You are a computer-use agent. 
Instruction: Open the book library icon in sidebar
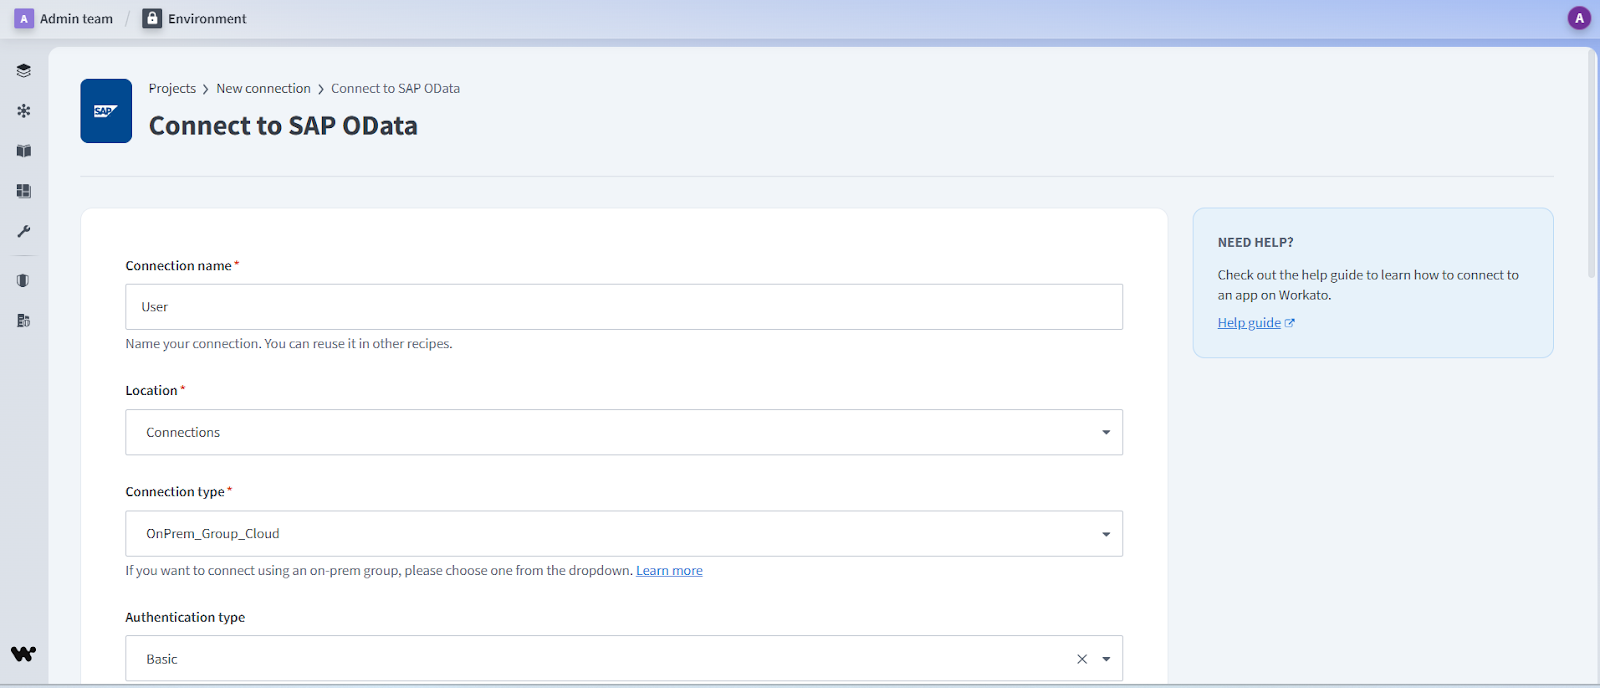click(24, 151)
